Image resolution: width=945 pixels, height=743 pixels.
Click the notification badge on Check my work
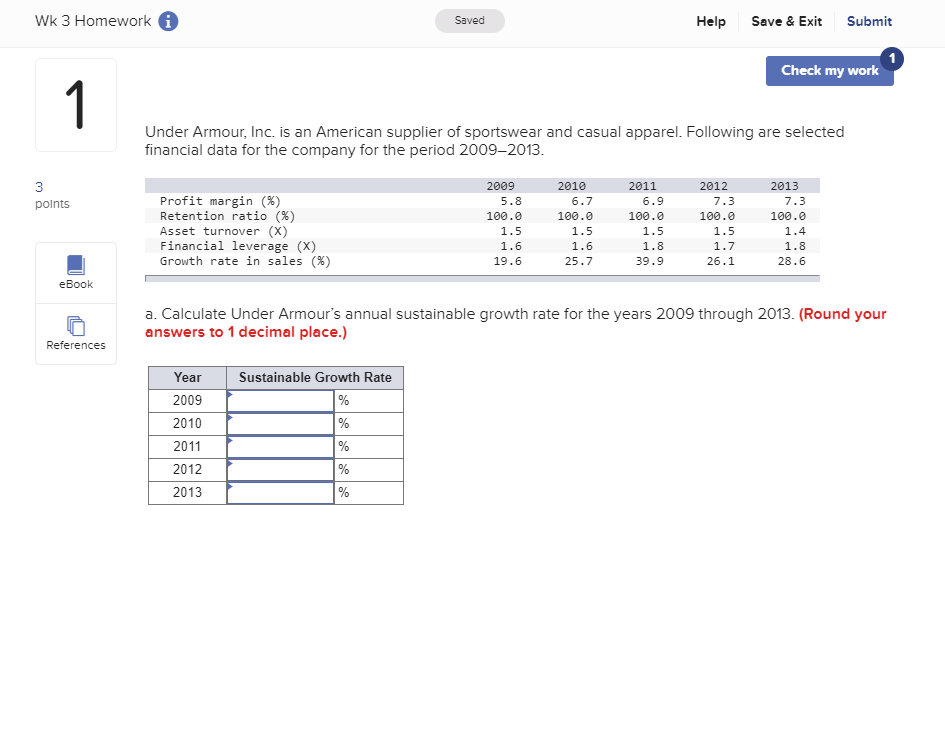(891, 58)
